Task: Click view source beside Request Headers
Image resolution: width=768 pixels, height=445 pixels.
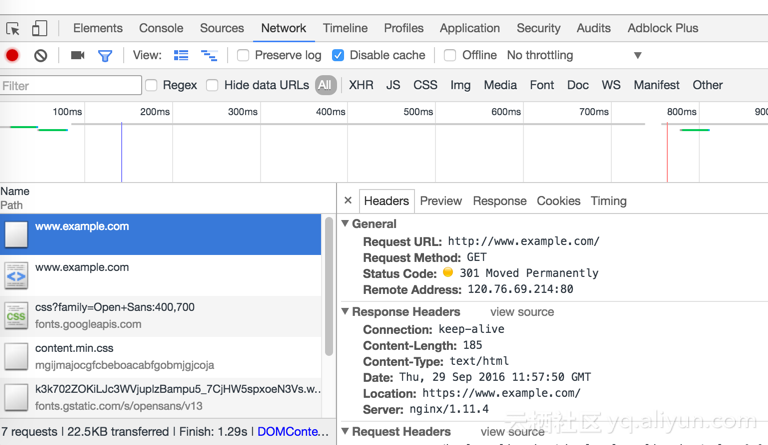Action: (512, 431)
